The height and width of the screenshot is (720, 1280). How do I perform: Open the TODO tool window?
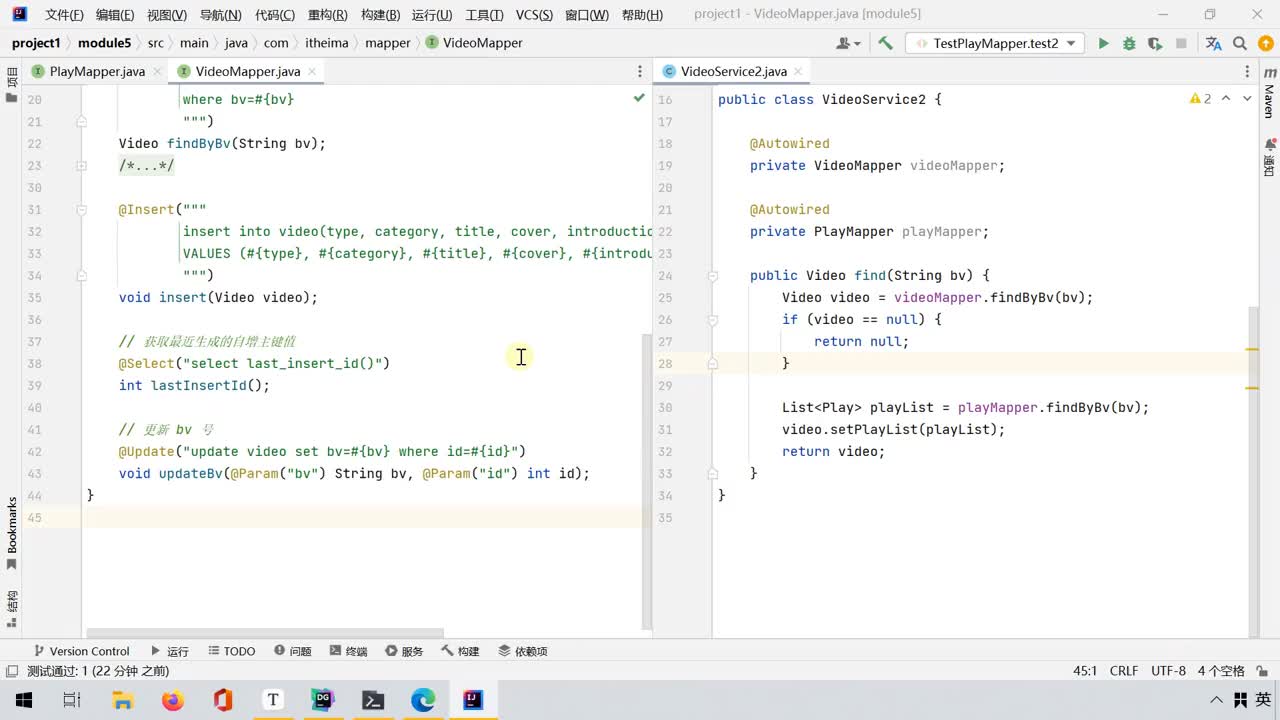click(x=231, y=651)
